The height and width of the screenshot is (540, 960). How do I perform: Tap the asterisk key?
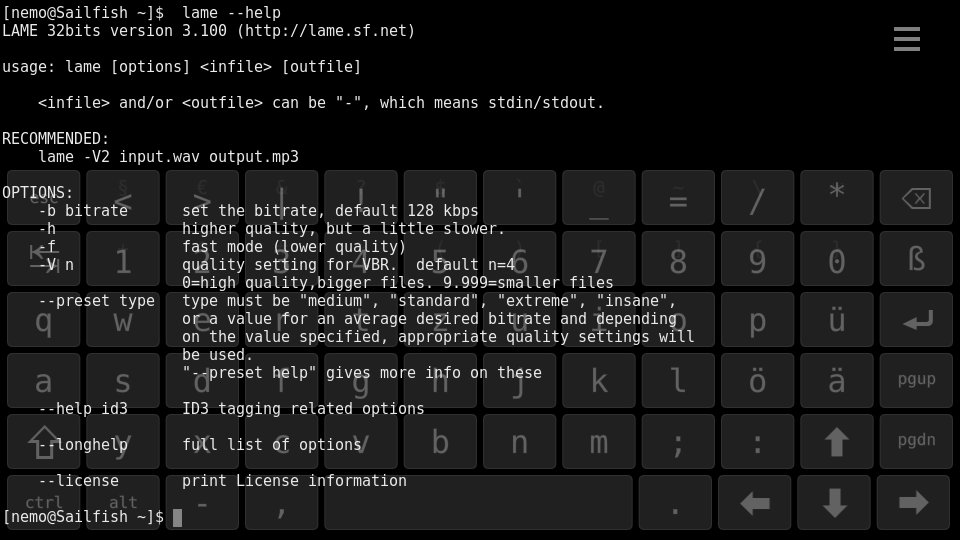(x=836, y=197)
